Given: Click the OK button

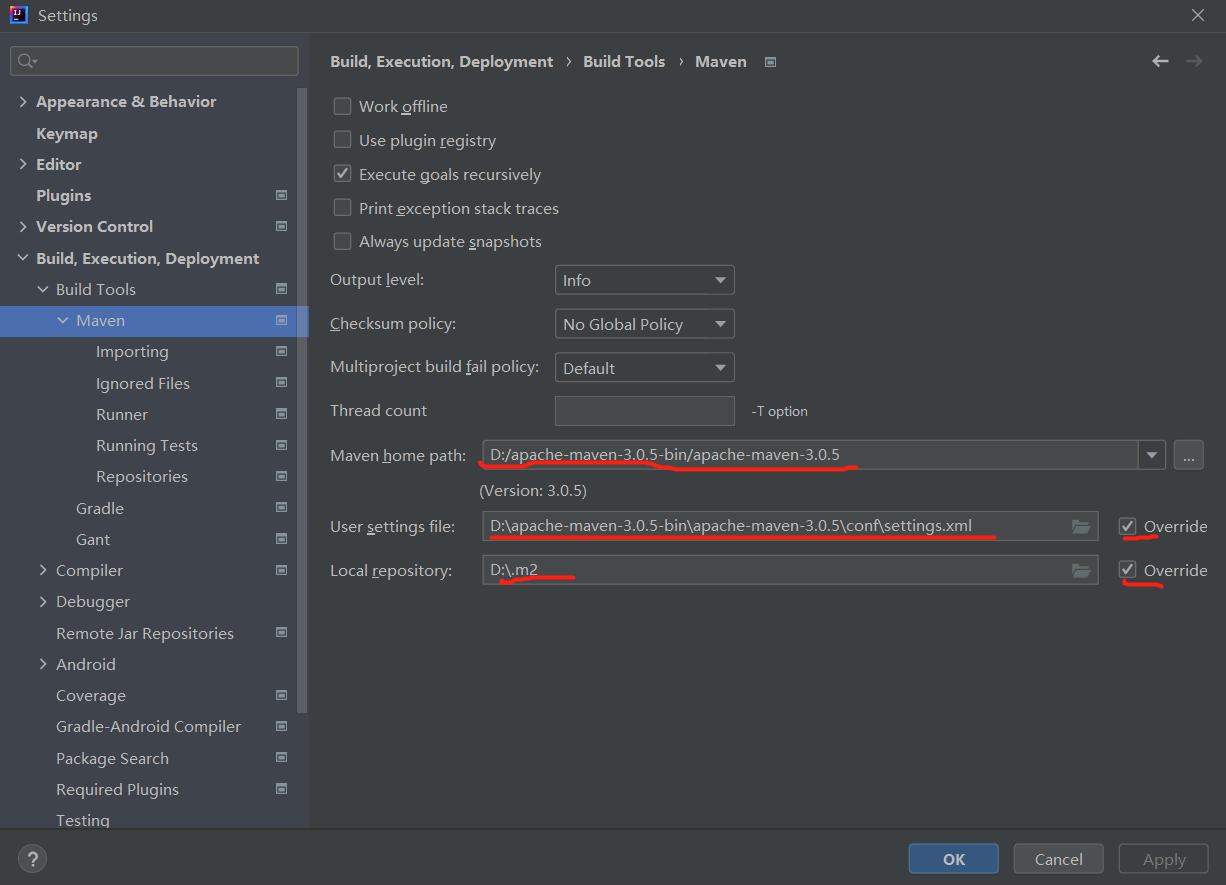Looking at the screenshot, I should coord(953,858).
